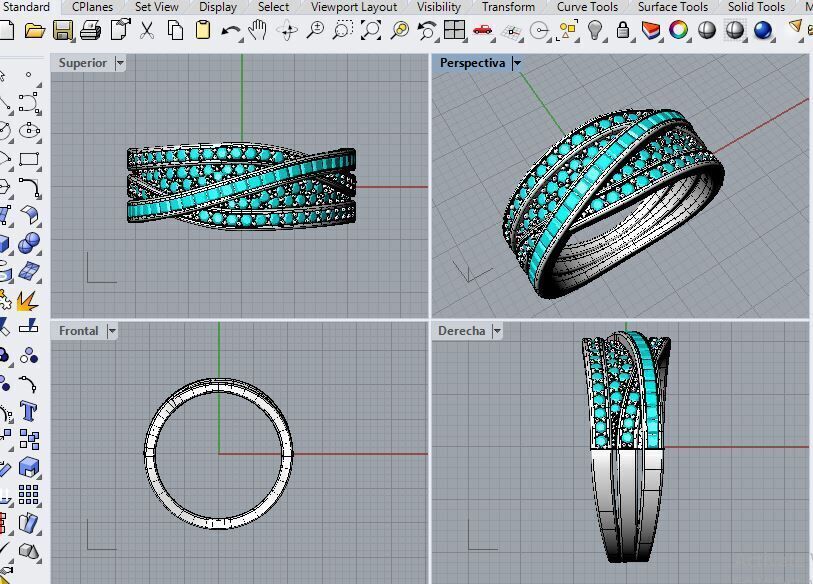Open the Set CPlane tool icon
813x584 pixels.
pos(512,32)
